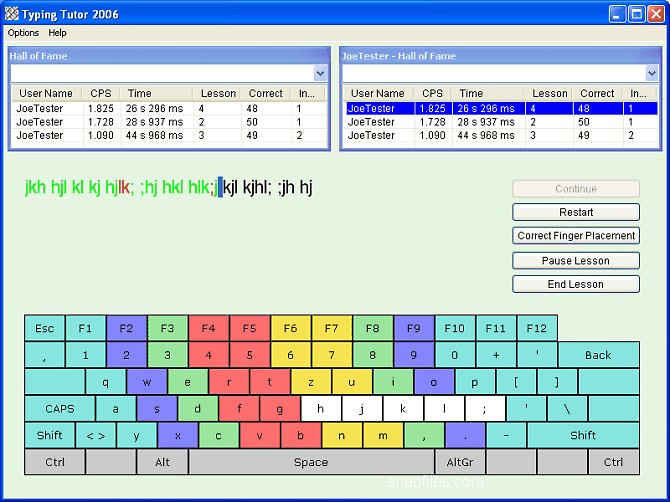
Task: Sort JoeTester list by Lesson column
Action: 549,93
